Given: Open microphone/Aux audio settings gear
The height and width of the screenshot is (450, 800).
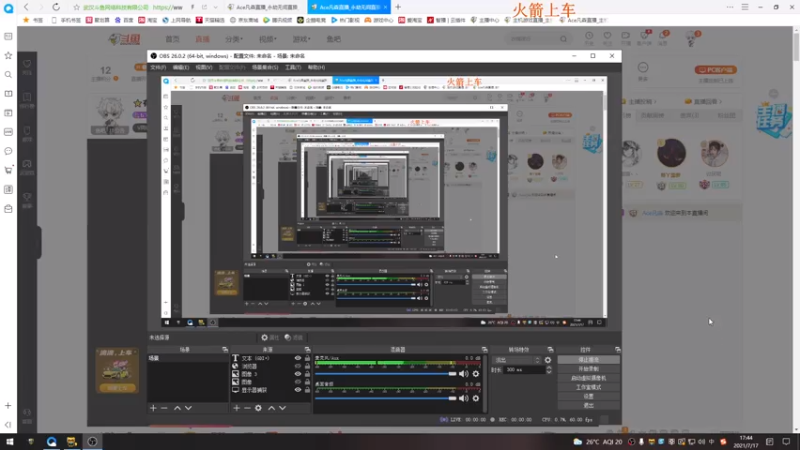Looking at the screenshot, I should click(x=476, y=374).
